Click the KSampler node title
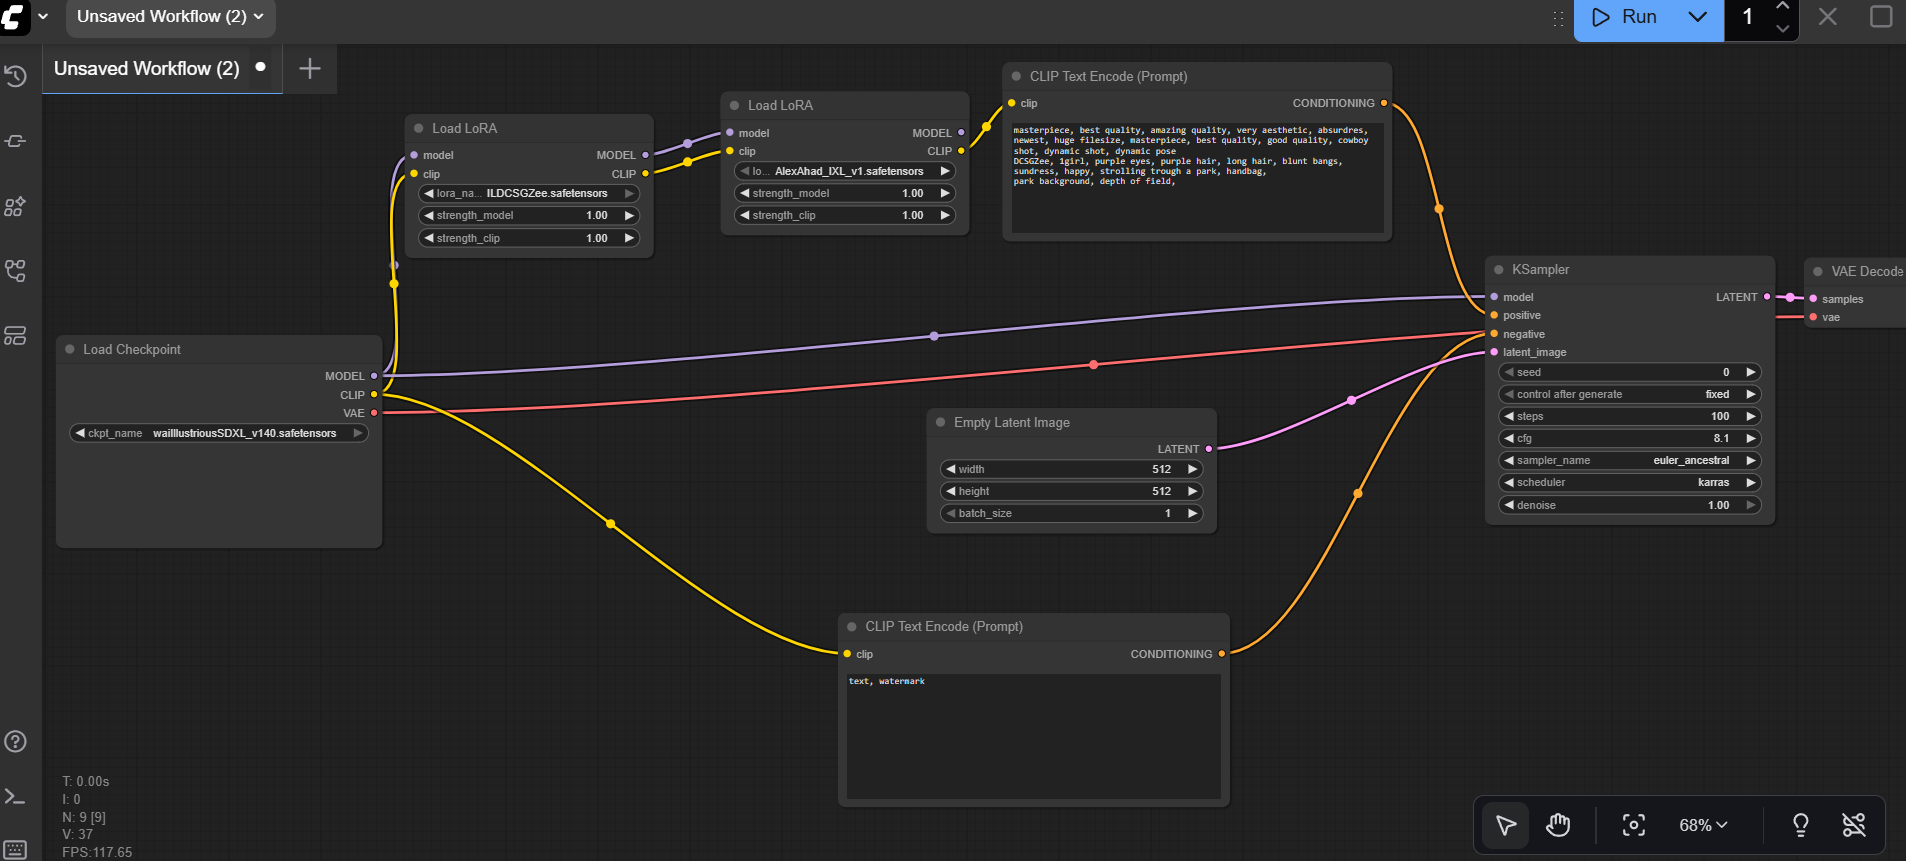The width and height of the screenshot is (1906, 861). pos(1540,270)
